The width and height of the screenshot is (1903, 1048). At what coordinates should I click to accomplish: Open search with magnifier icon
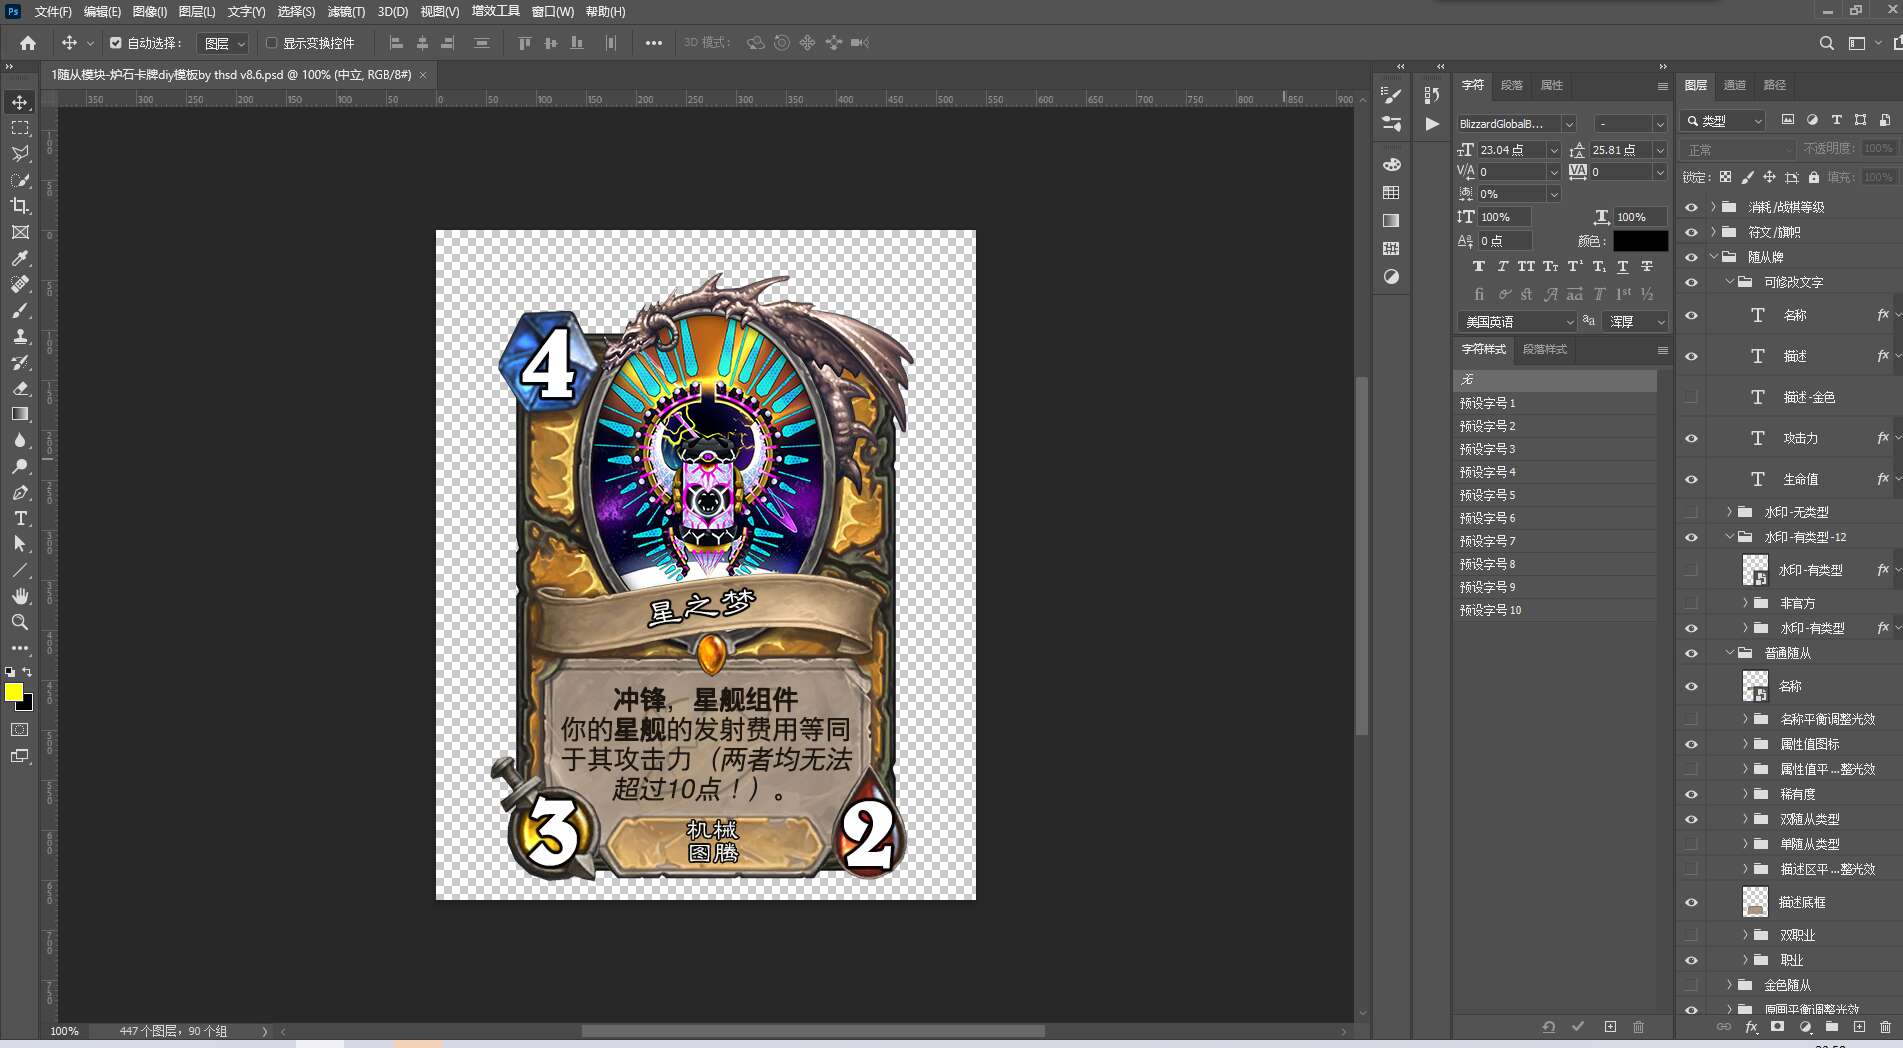(x=1826, y=43)
